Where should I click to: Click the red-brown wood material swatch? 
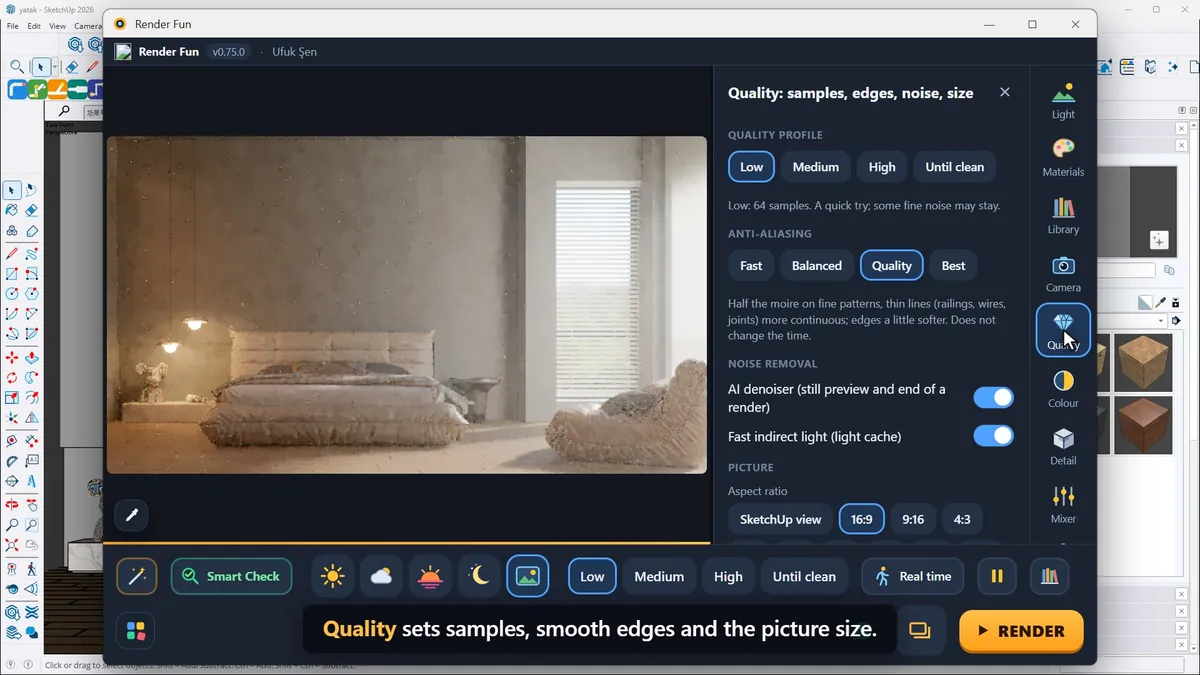coord(1144,425)
